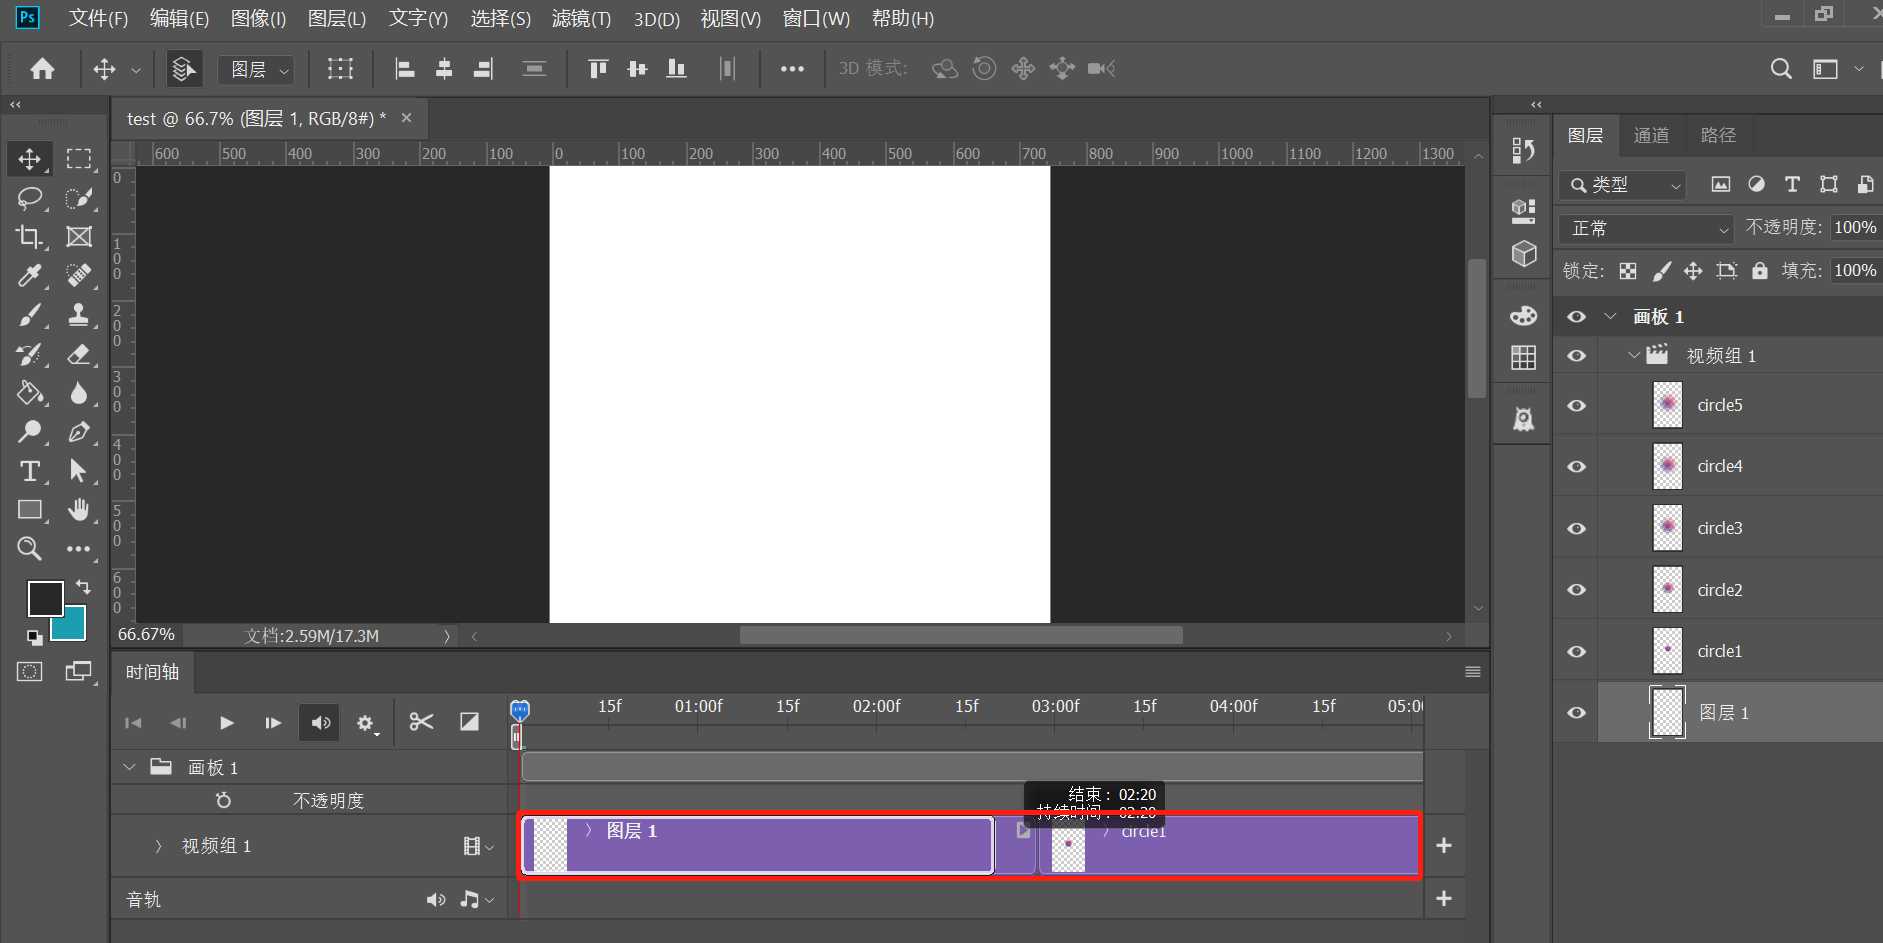Viewport: 1883px width, 943px height.
Task: Open the search magnifier in options bar
Action: (1781, 69)
